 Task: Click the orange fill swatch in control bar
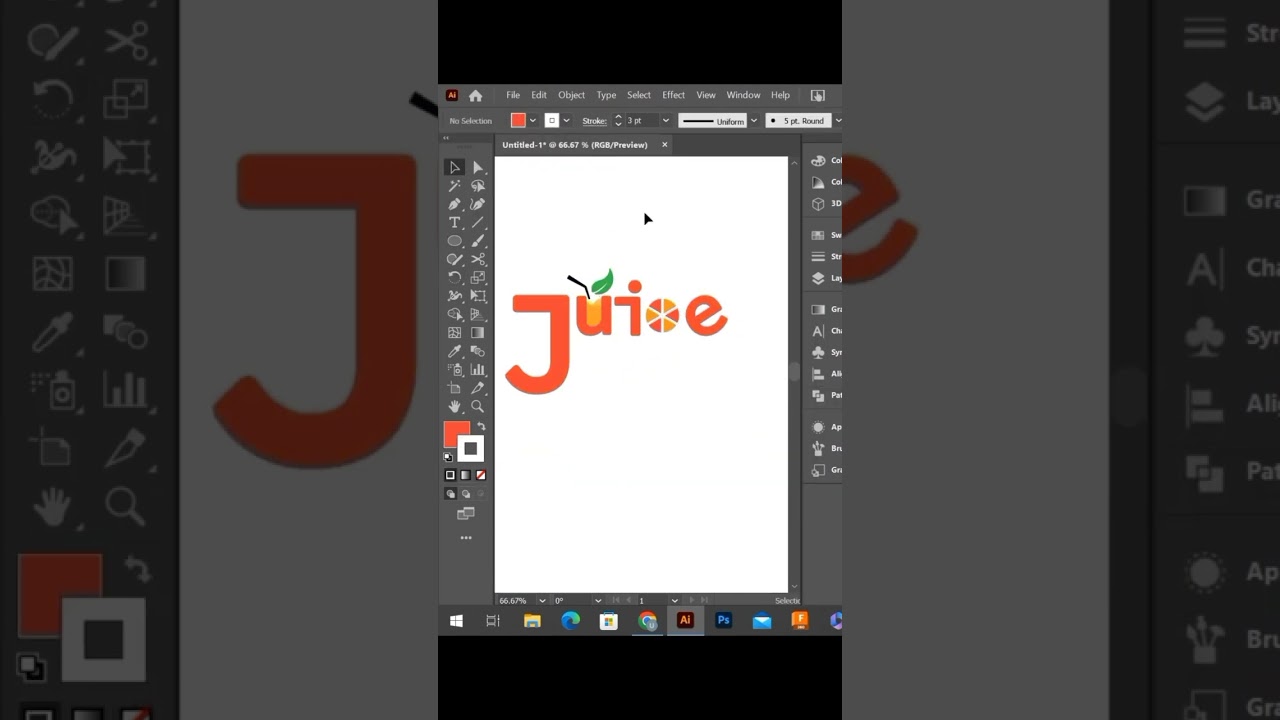point(518,121)
